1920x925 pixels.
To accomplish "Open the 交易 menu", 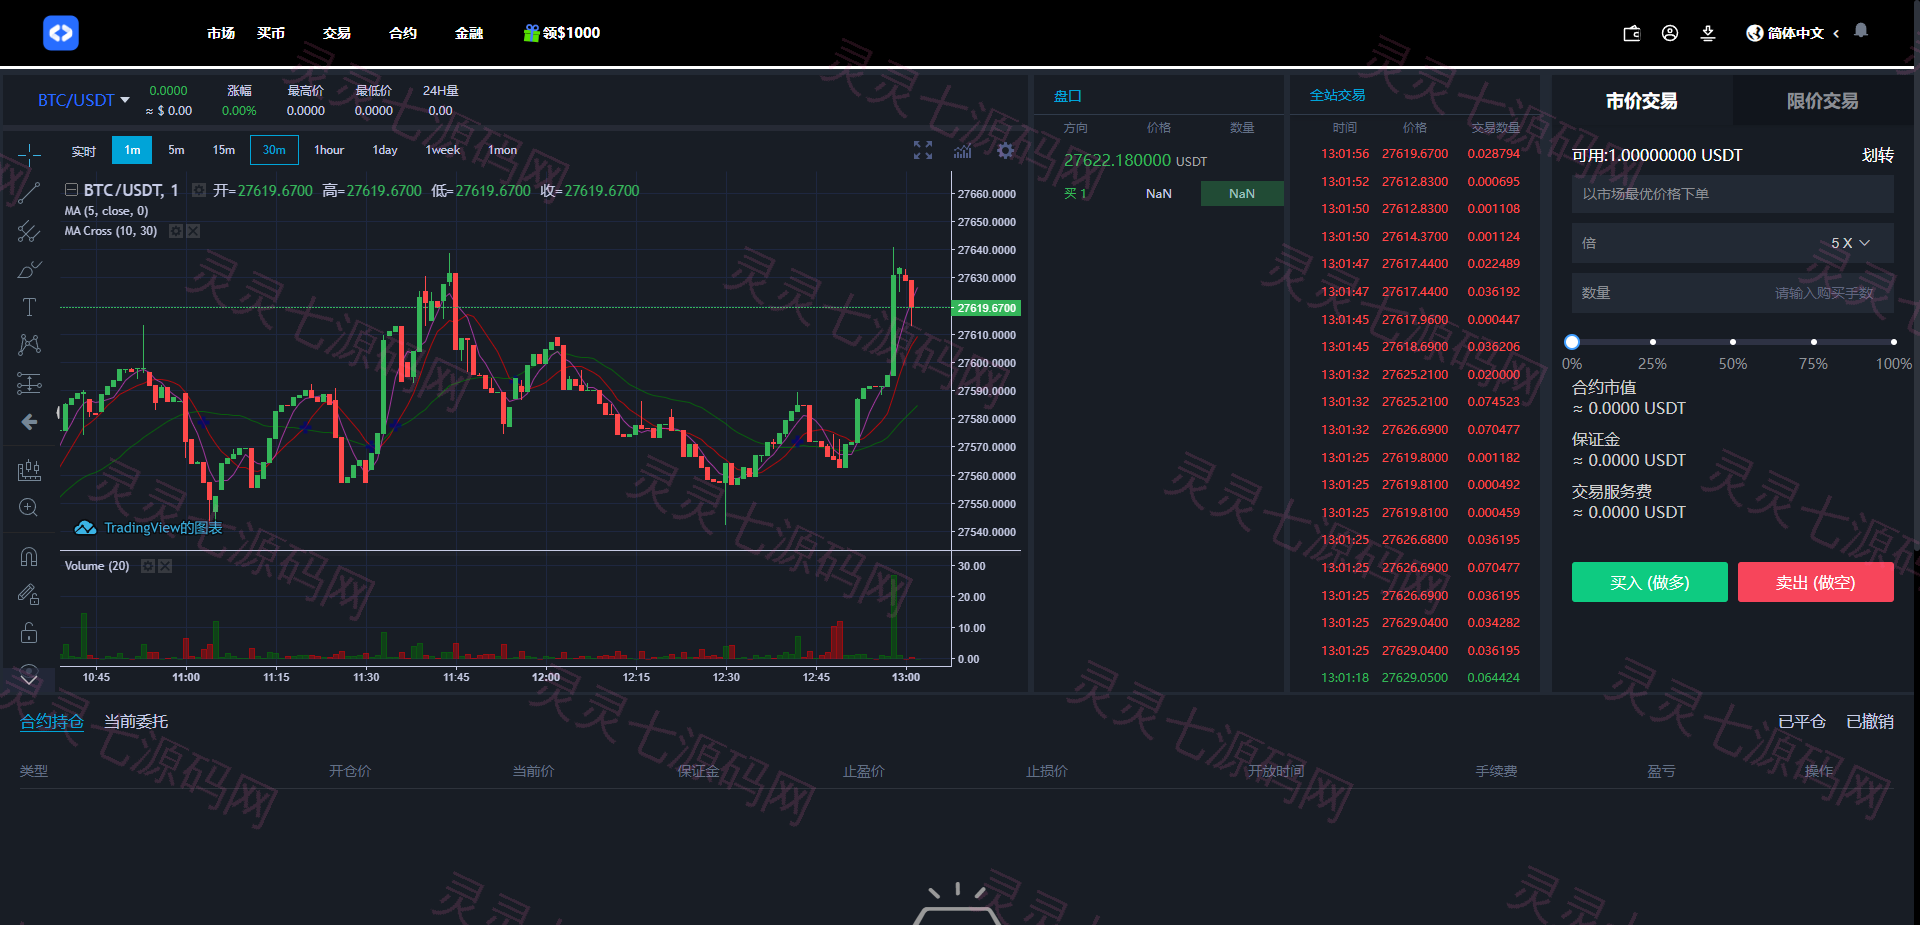I will pos(337,33).
